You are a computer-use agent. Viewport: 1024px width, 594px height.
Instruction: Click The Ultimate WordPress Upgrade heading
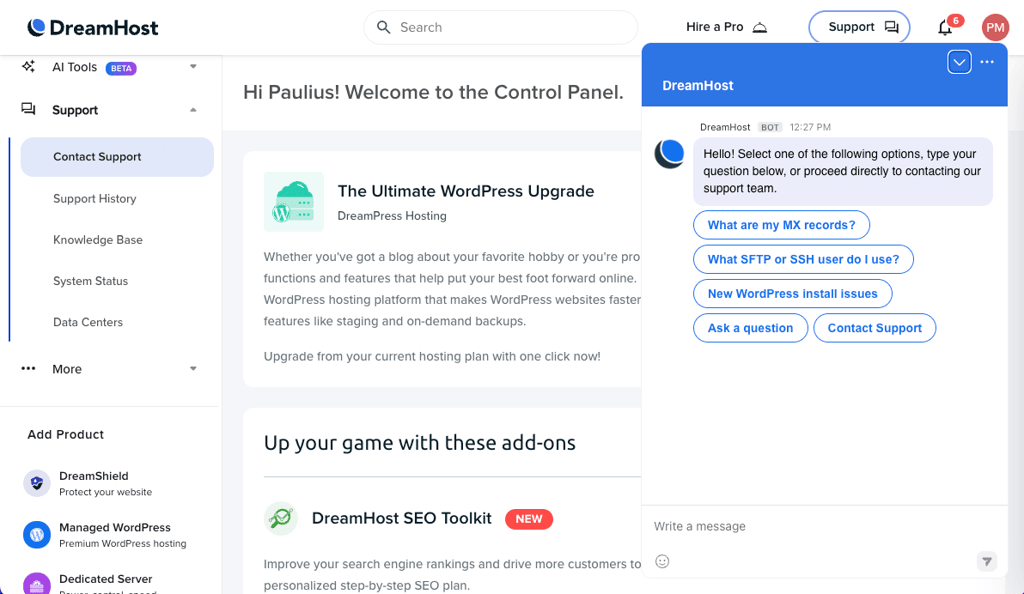[x=466, y=191]
